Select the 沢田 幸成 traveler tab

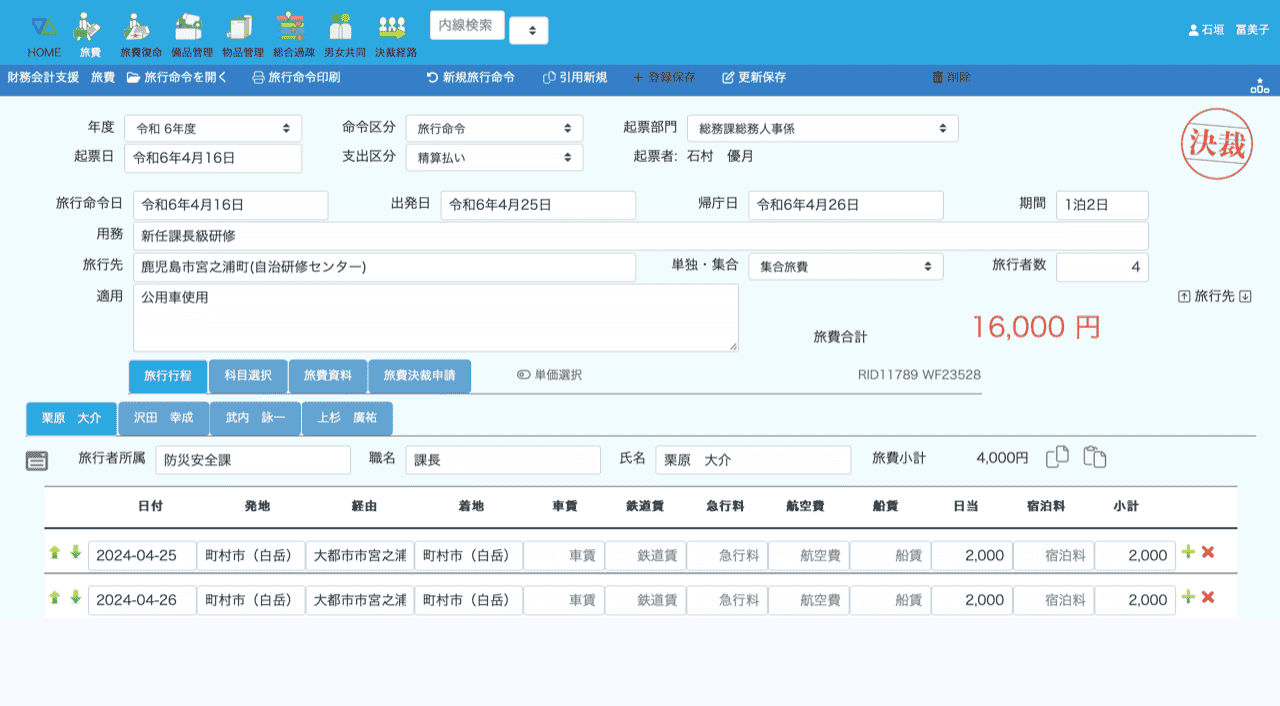[x=164, y=418]
